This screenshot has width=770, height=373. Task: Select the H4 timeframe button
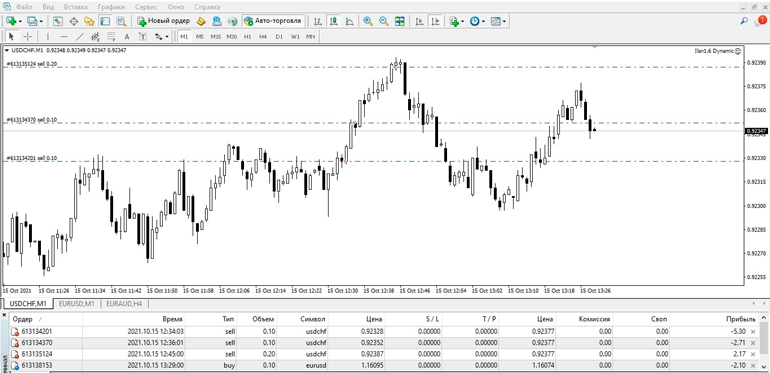click(263, 36)
